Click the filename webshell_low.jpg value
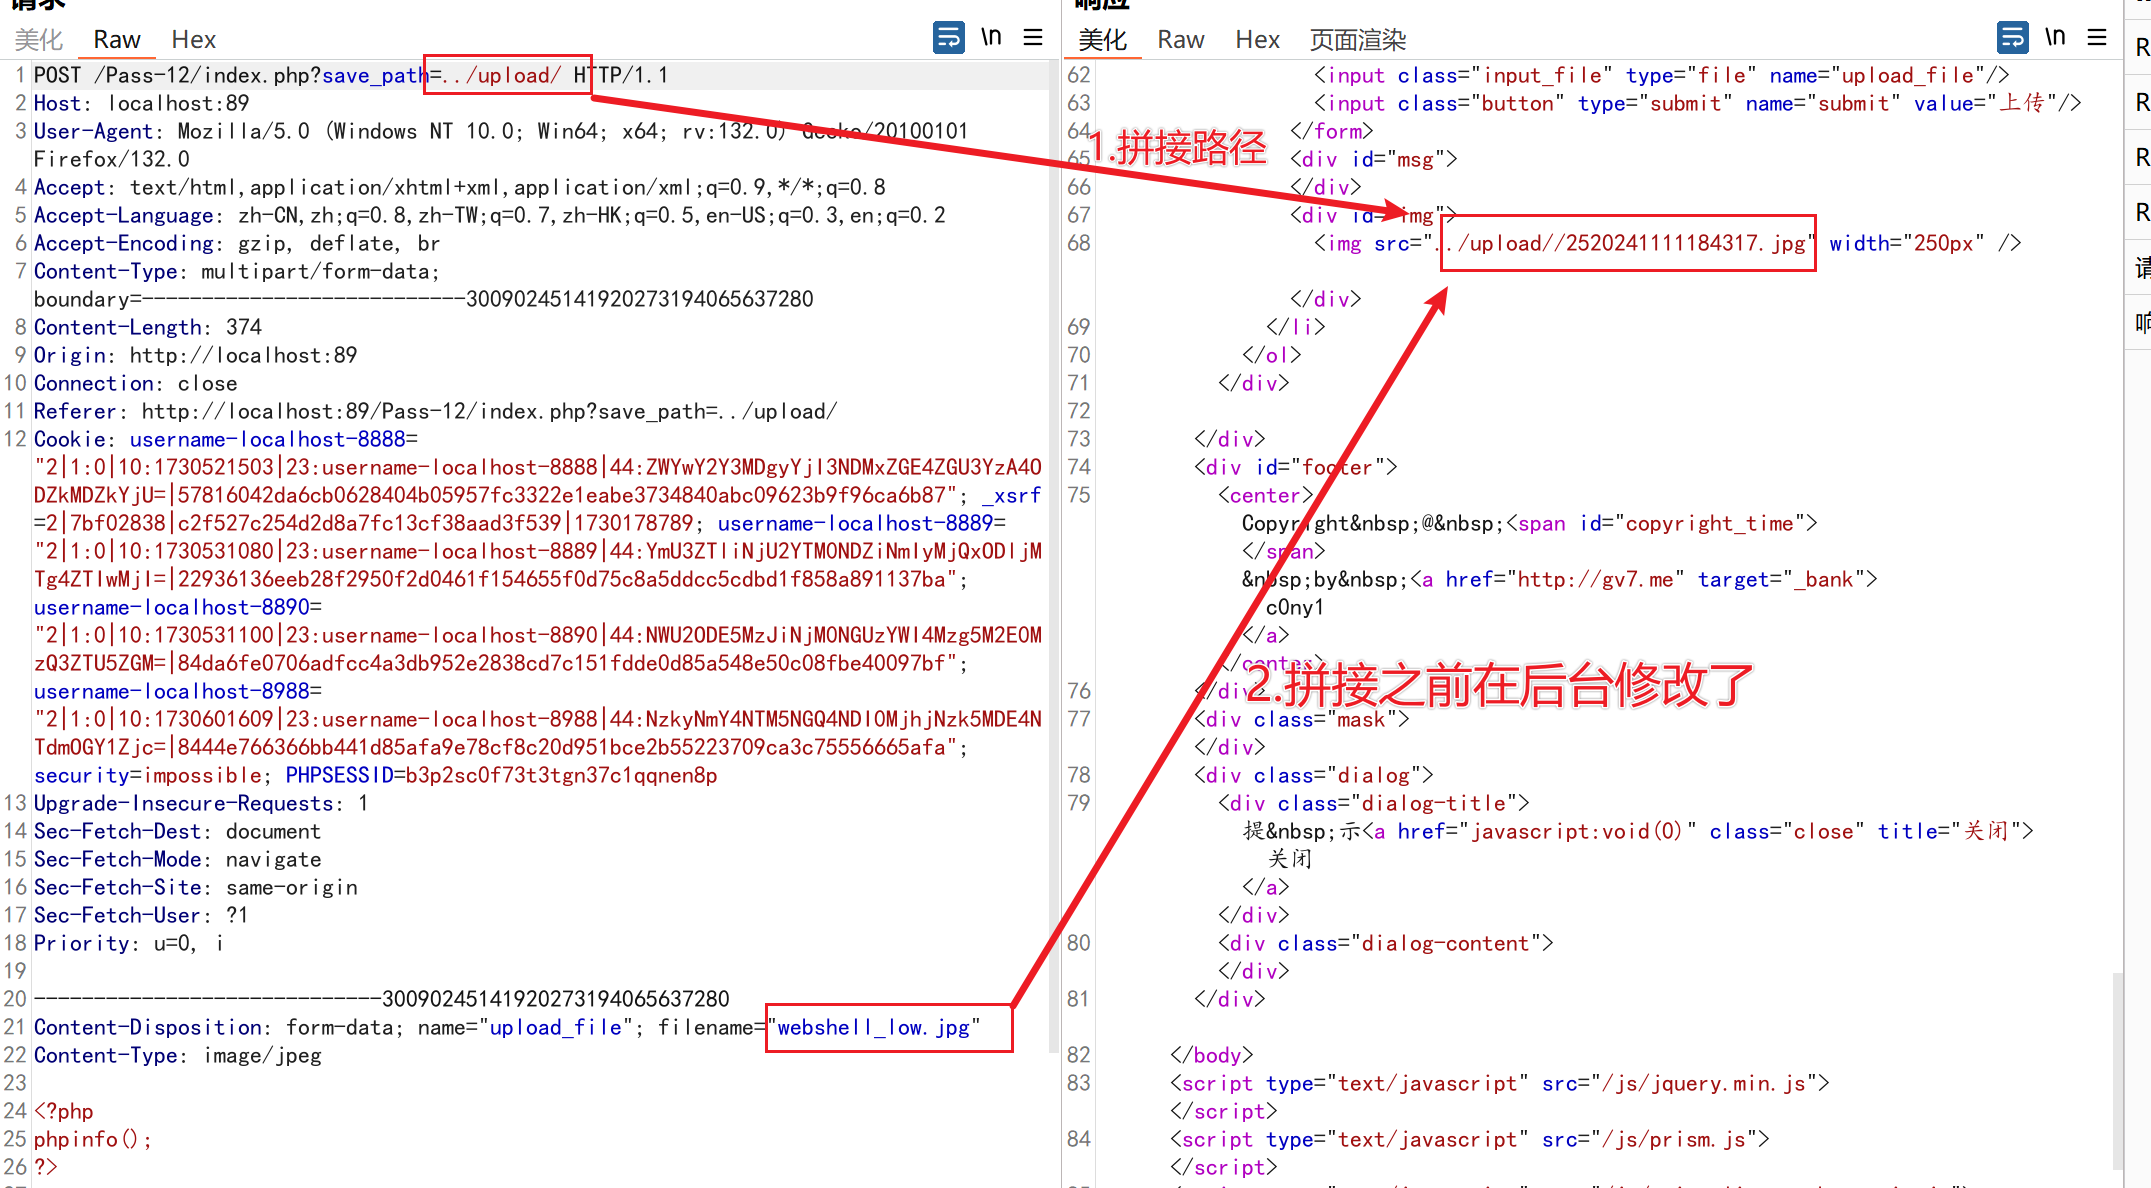Screen dimensions: 2151x1188 pyautogui.click(x=874, y=1027)
